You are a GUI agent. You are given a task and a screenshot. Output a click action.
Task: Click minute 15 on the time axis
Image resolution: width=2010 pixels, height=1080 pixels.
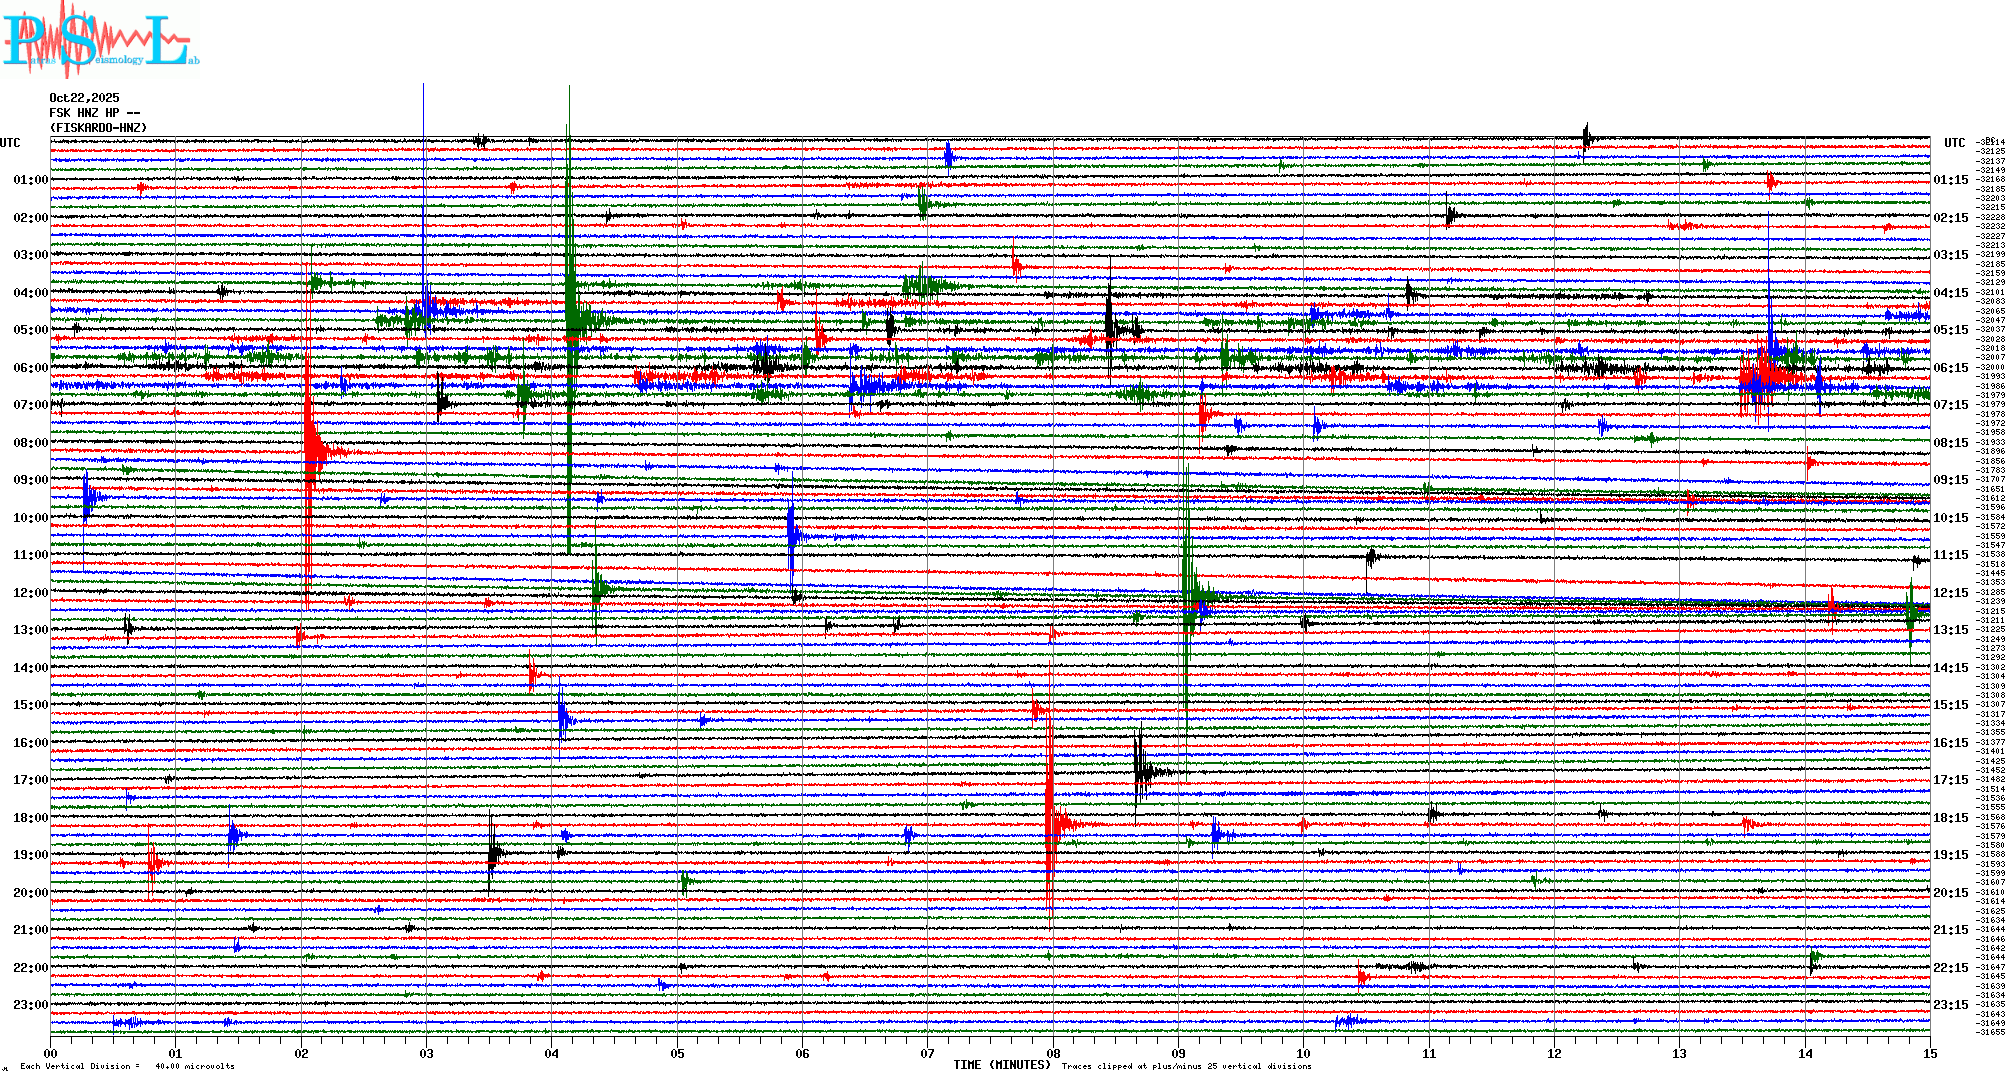1929,1053
